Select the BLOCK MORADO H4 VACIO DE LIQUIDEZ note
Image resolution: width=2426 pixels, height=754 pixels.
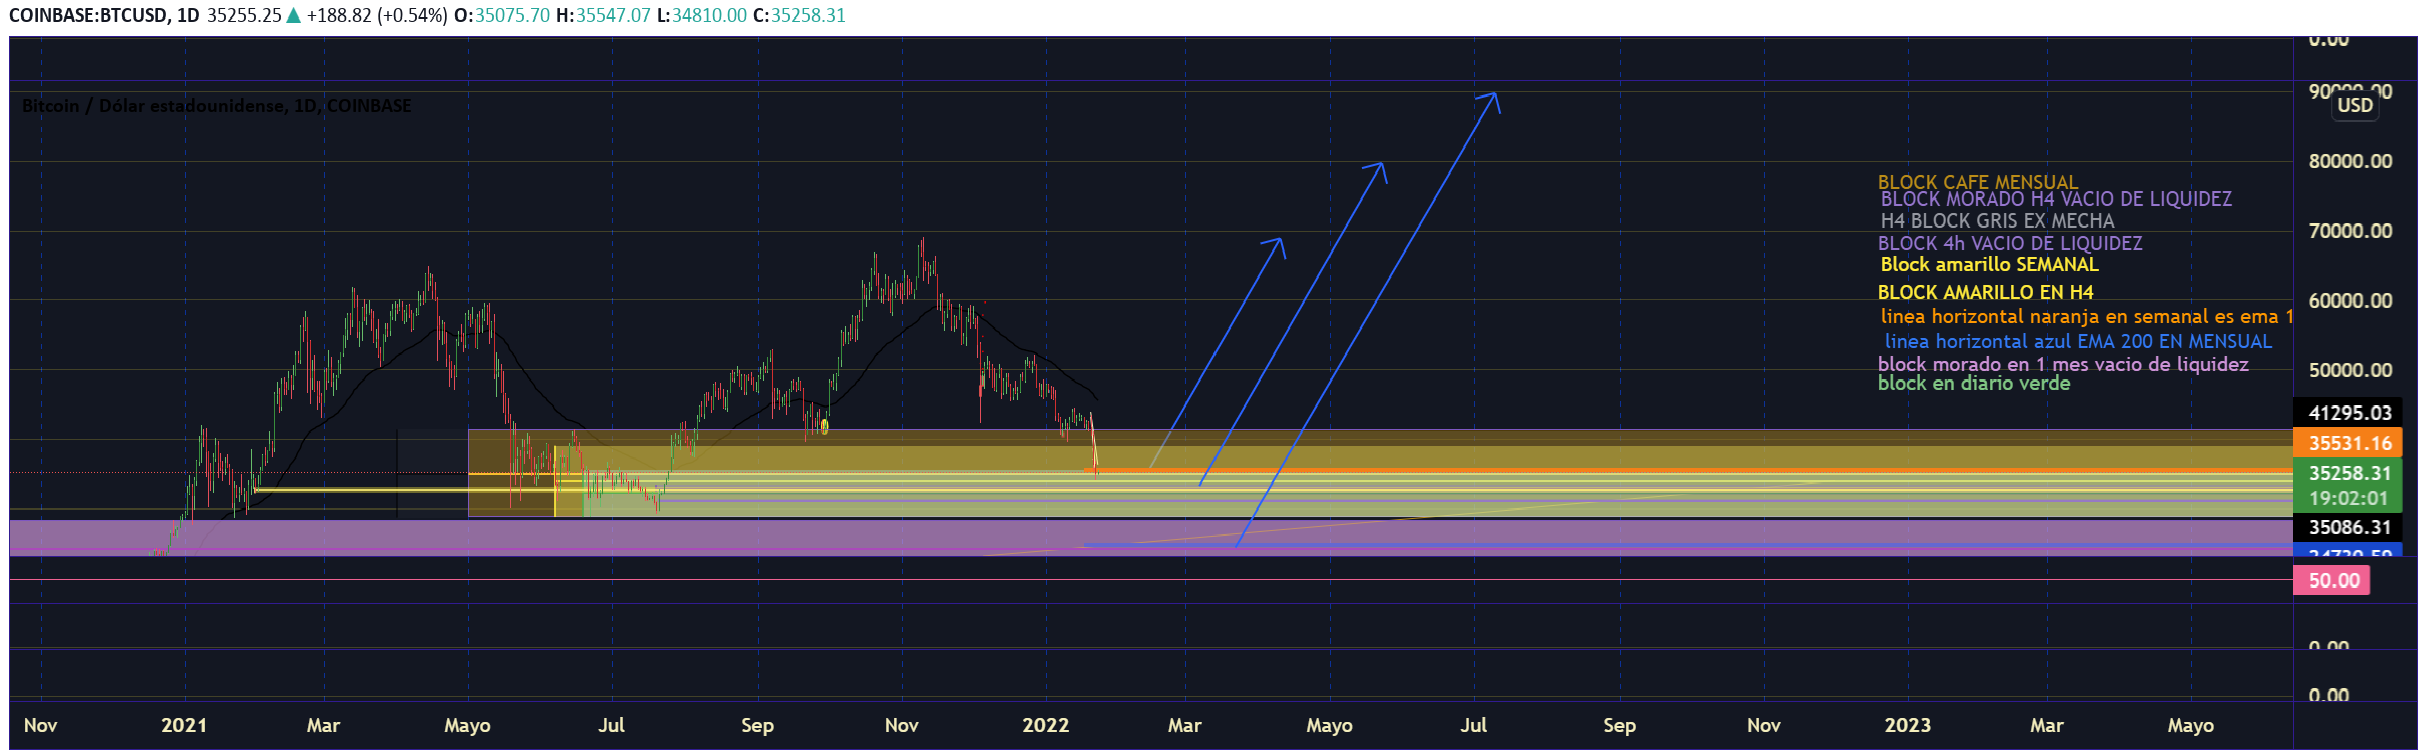tap(2056, 199)
